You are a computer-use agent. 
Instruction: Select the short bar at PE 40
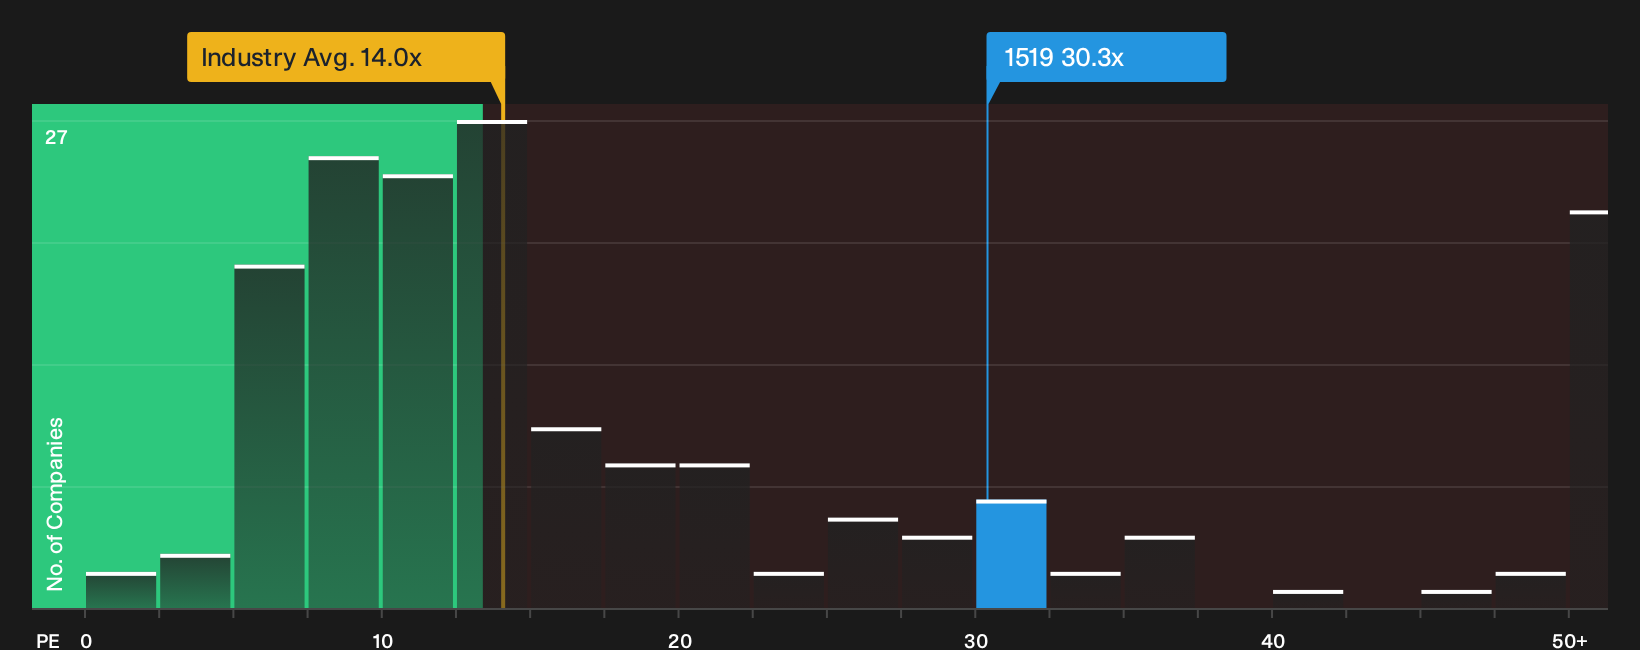coord(1308,599)
